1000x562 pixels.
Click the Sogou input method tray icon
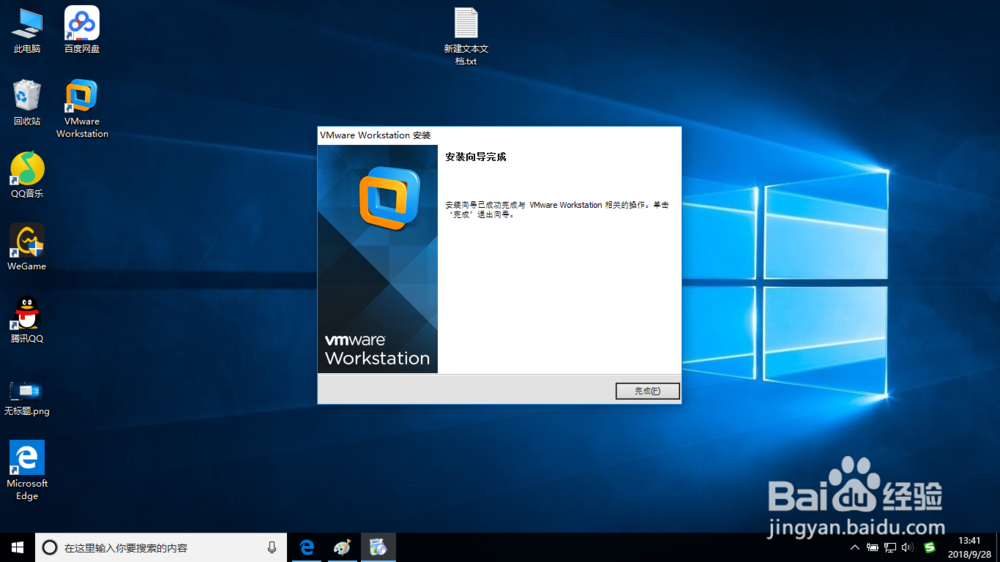929,547
